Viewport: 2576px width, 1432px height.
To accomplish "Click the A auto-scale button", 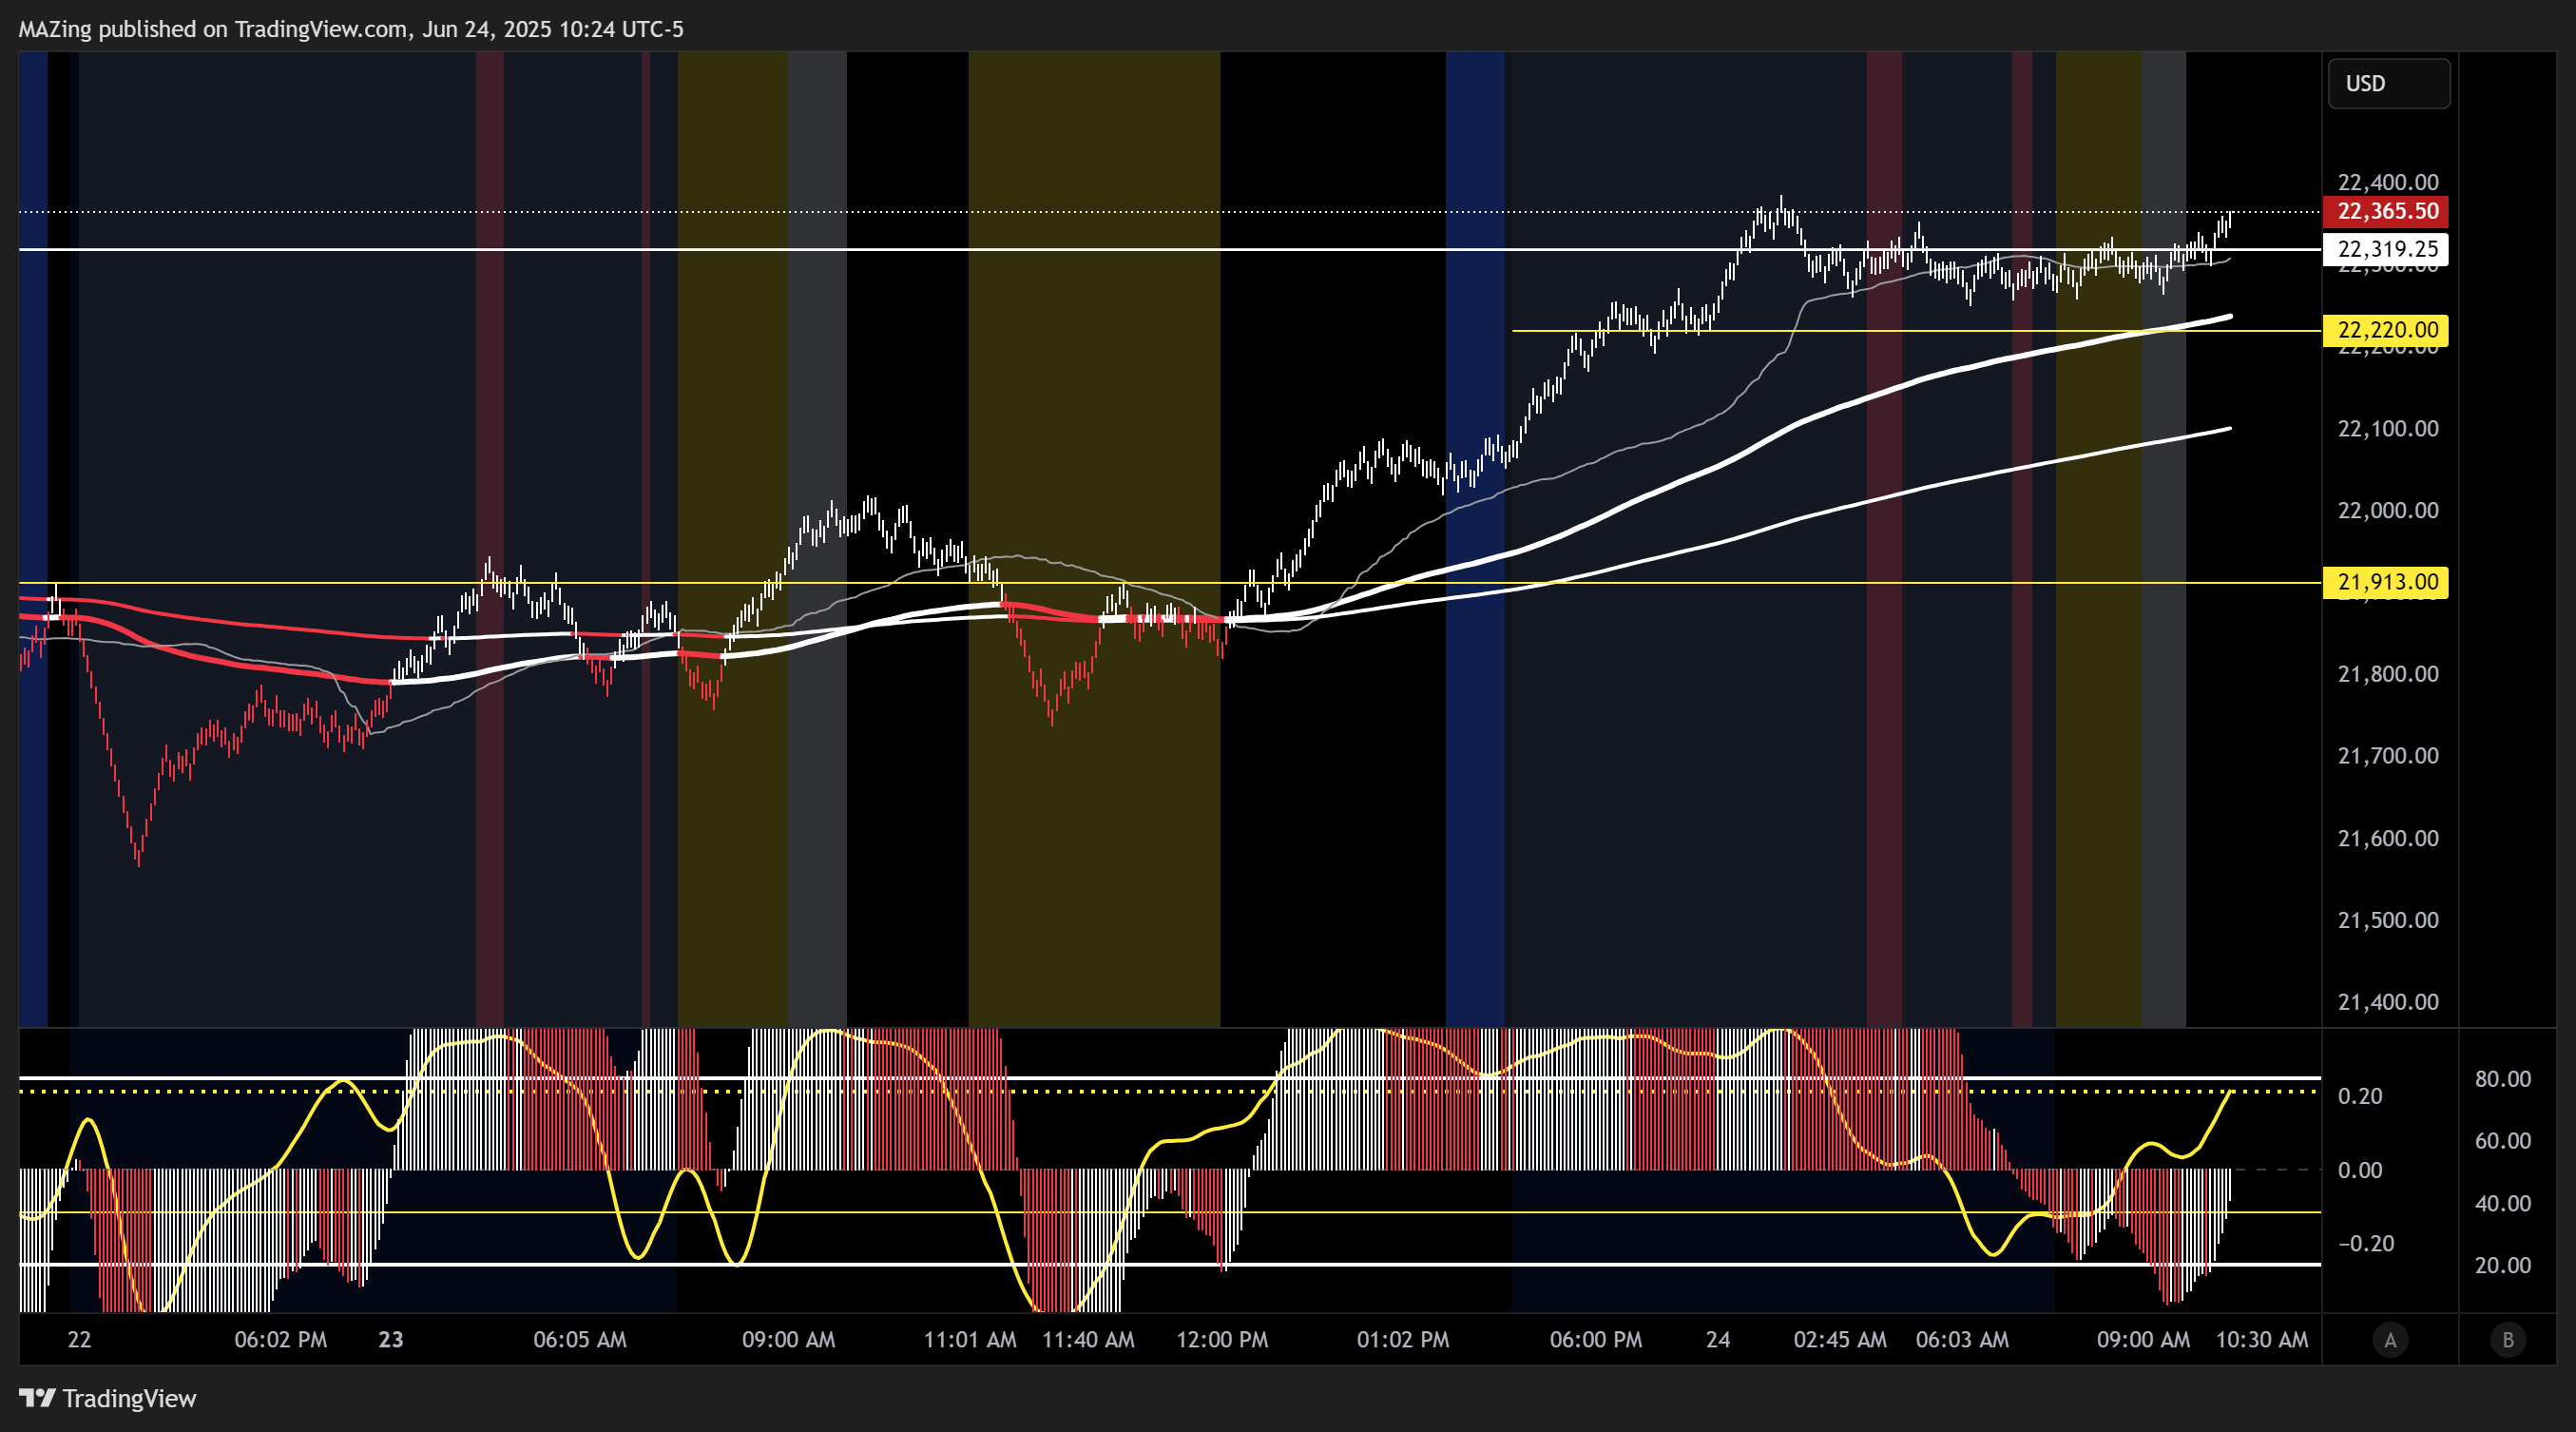I will [x=2390, y=1340].
